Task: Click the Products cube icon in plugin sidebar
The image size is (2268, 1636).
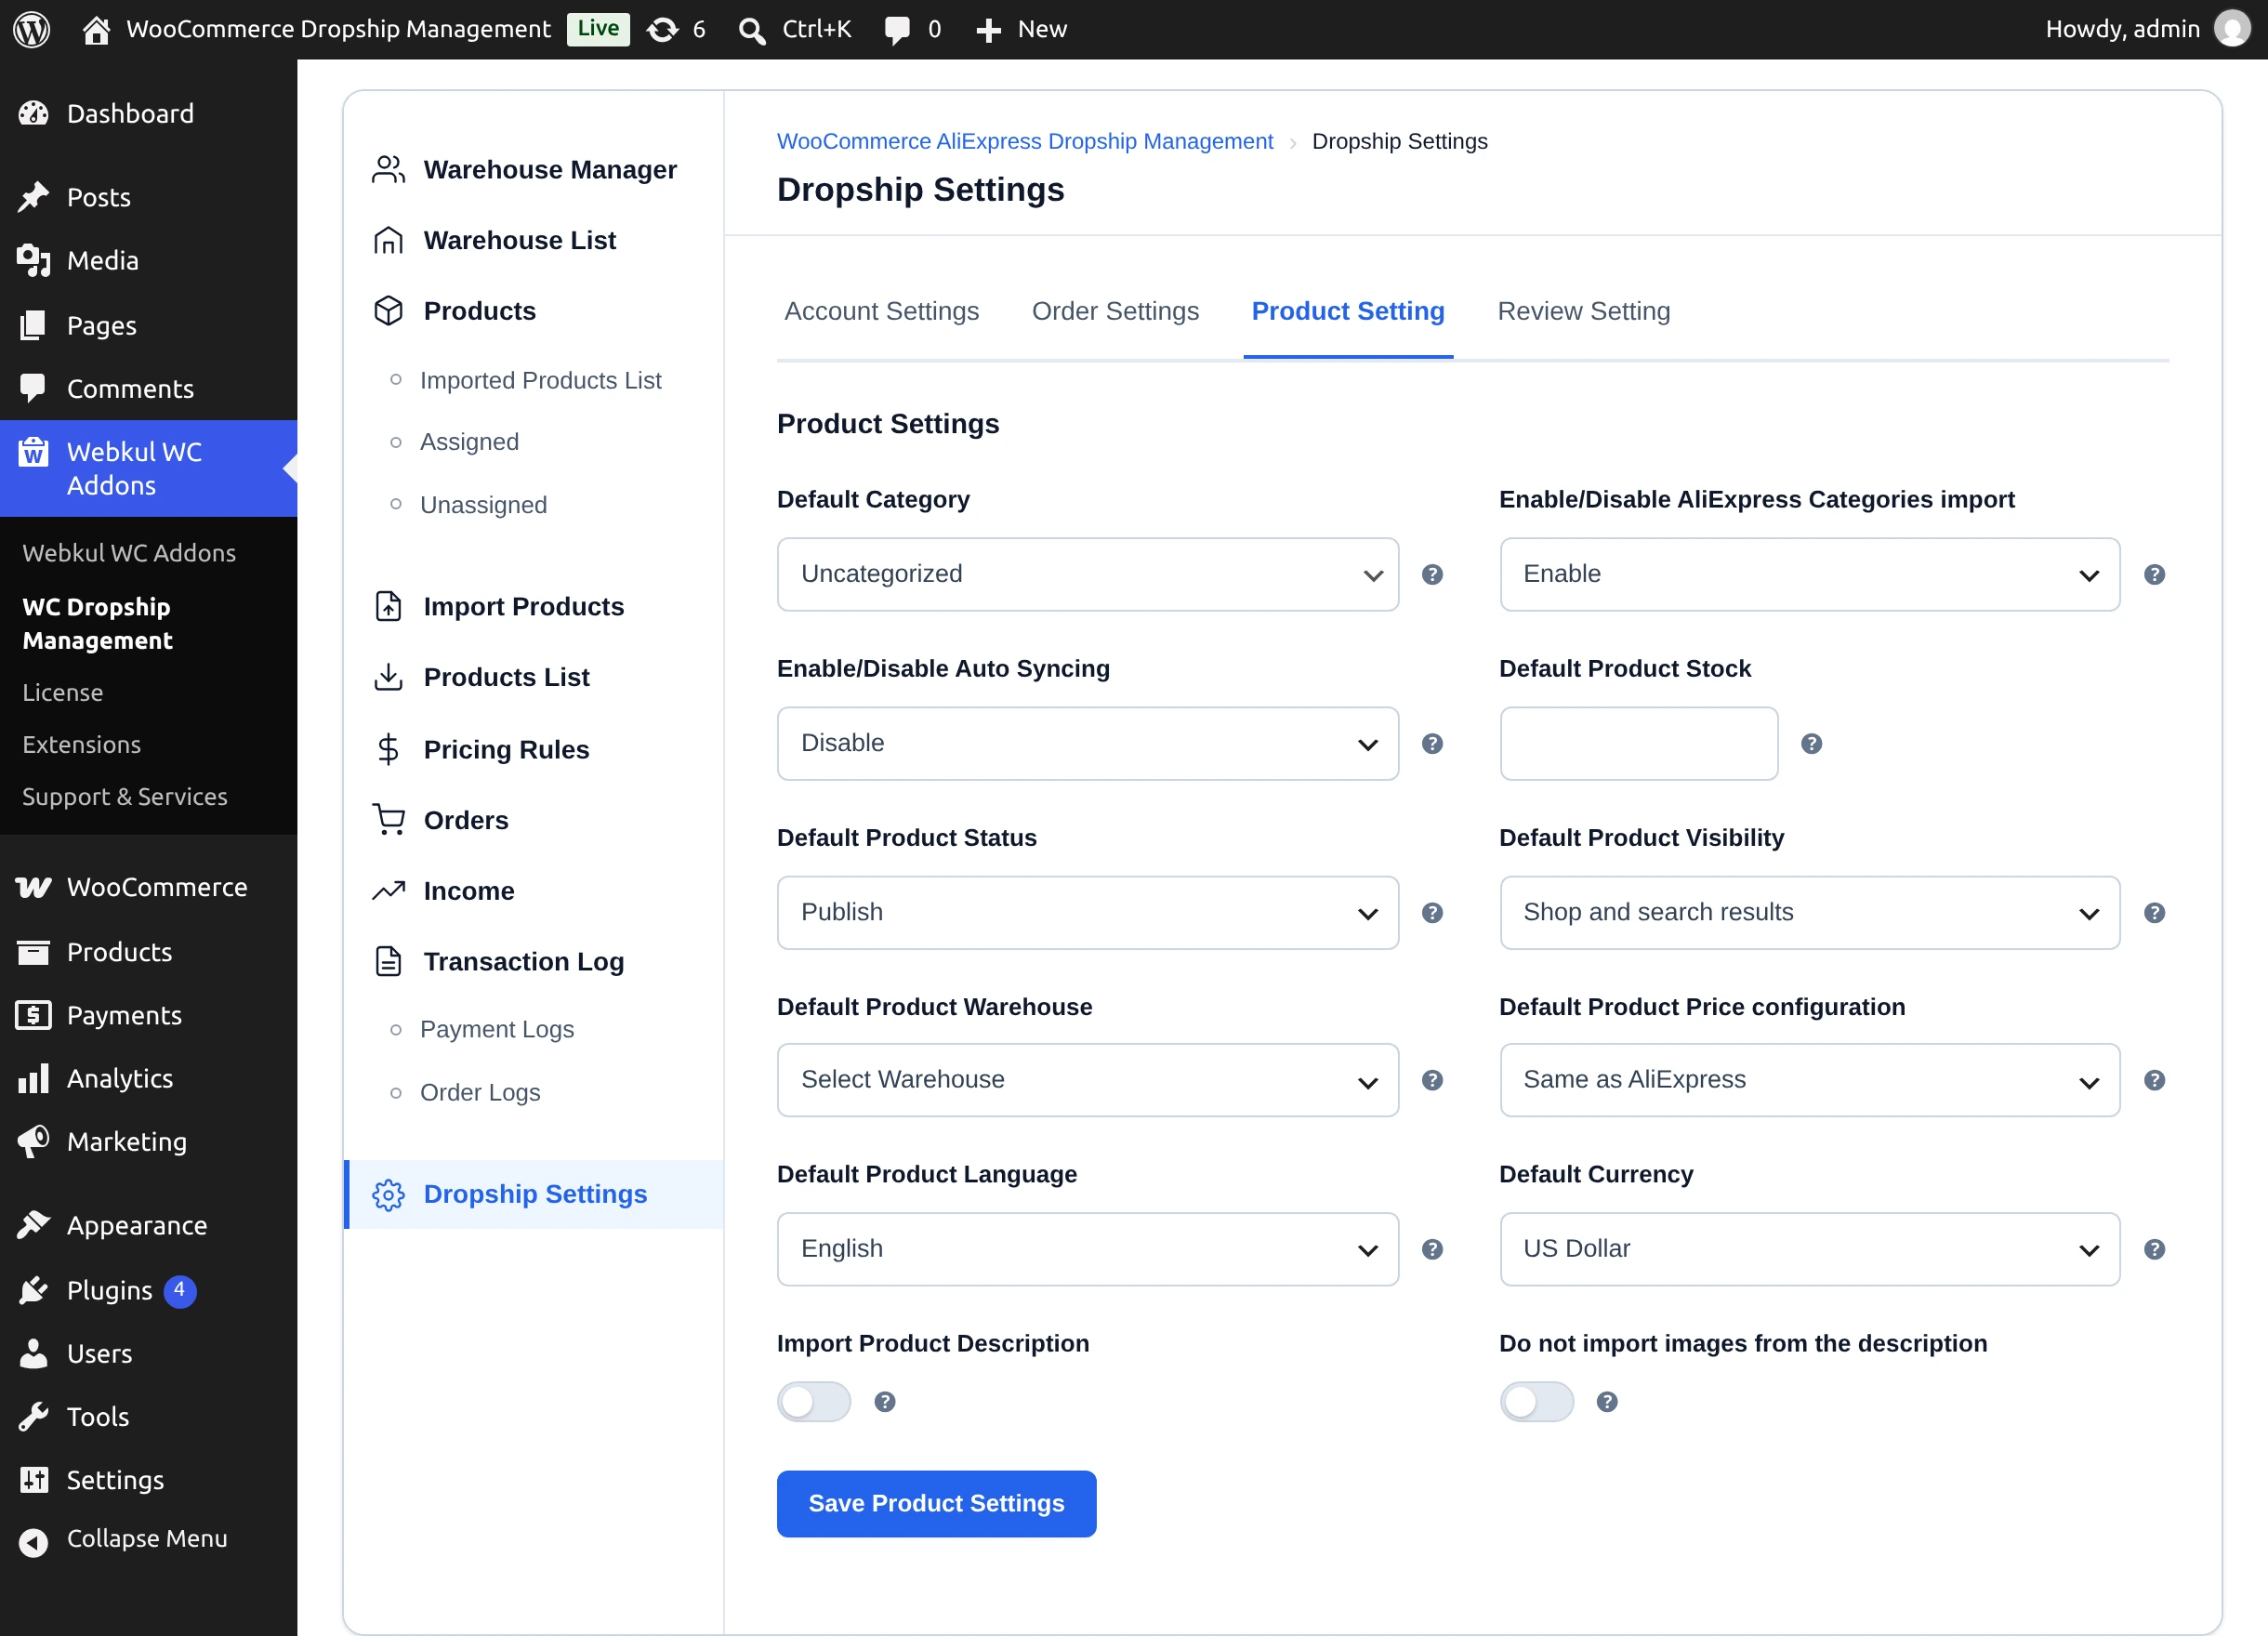Action: point(388,311)
